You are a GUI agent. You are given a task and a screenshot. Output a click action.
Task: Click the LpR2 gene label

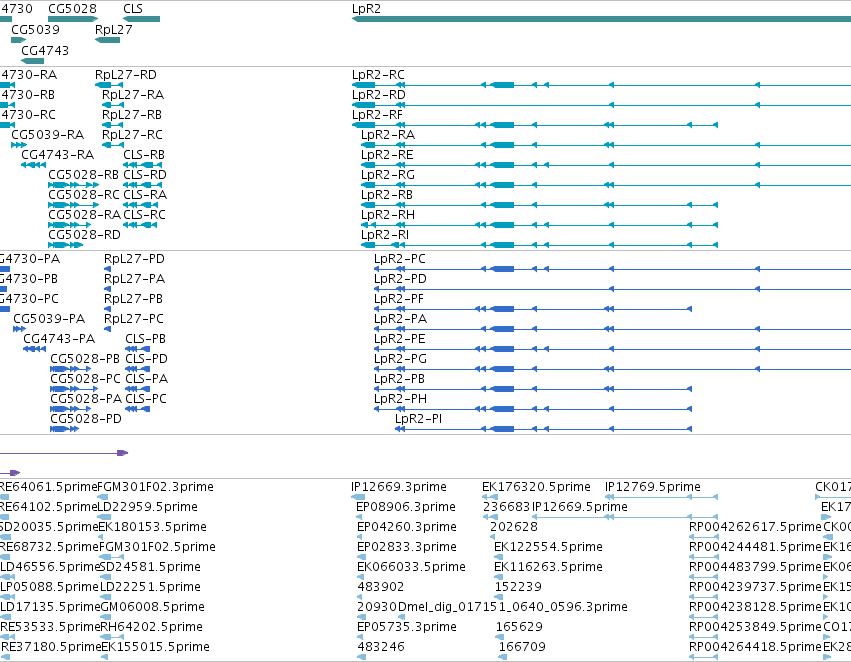click(x=366, y=9)
